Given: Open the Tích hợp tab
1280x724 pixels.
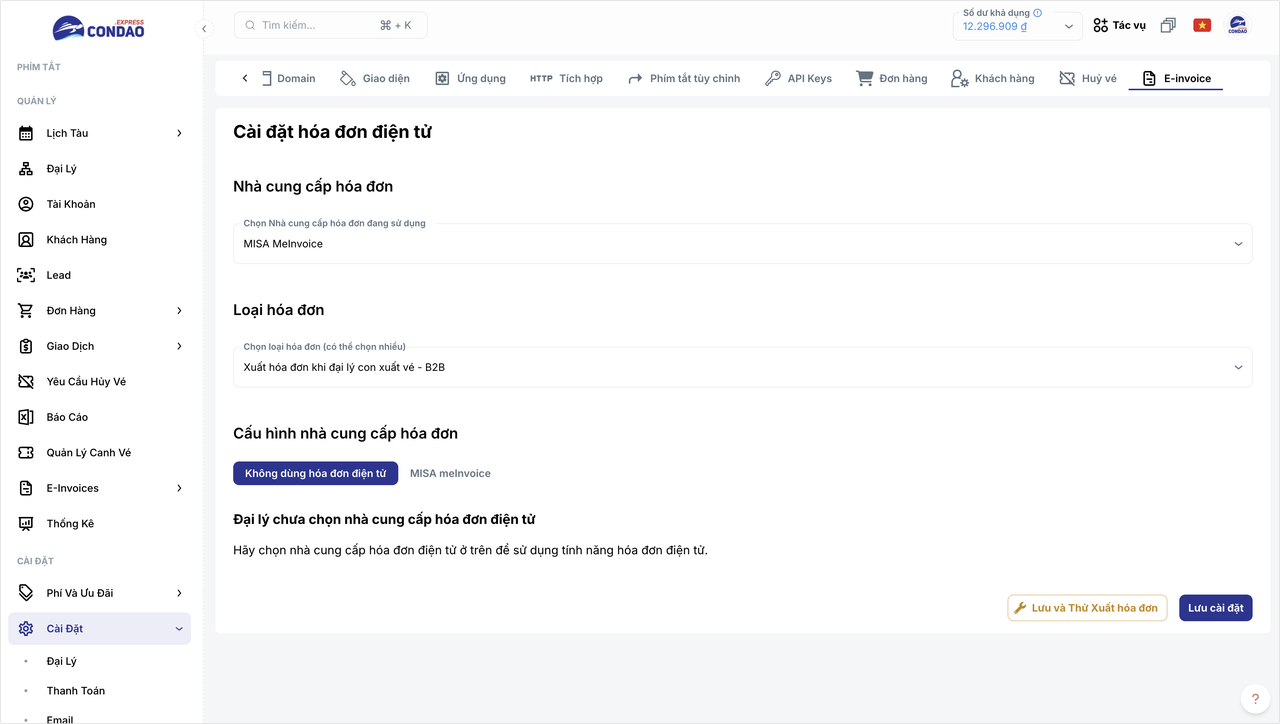Looking at the screenshot, I should (566, 78).
